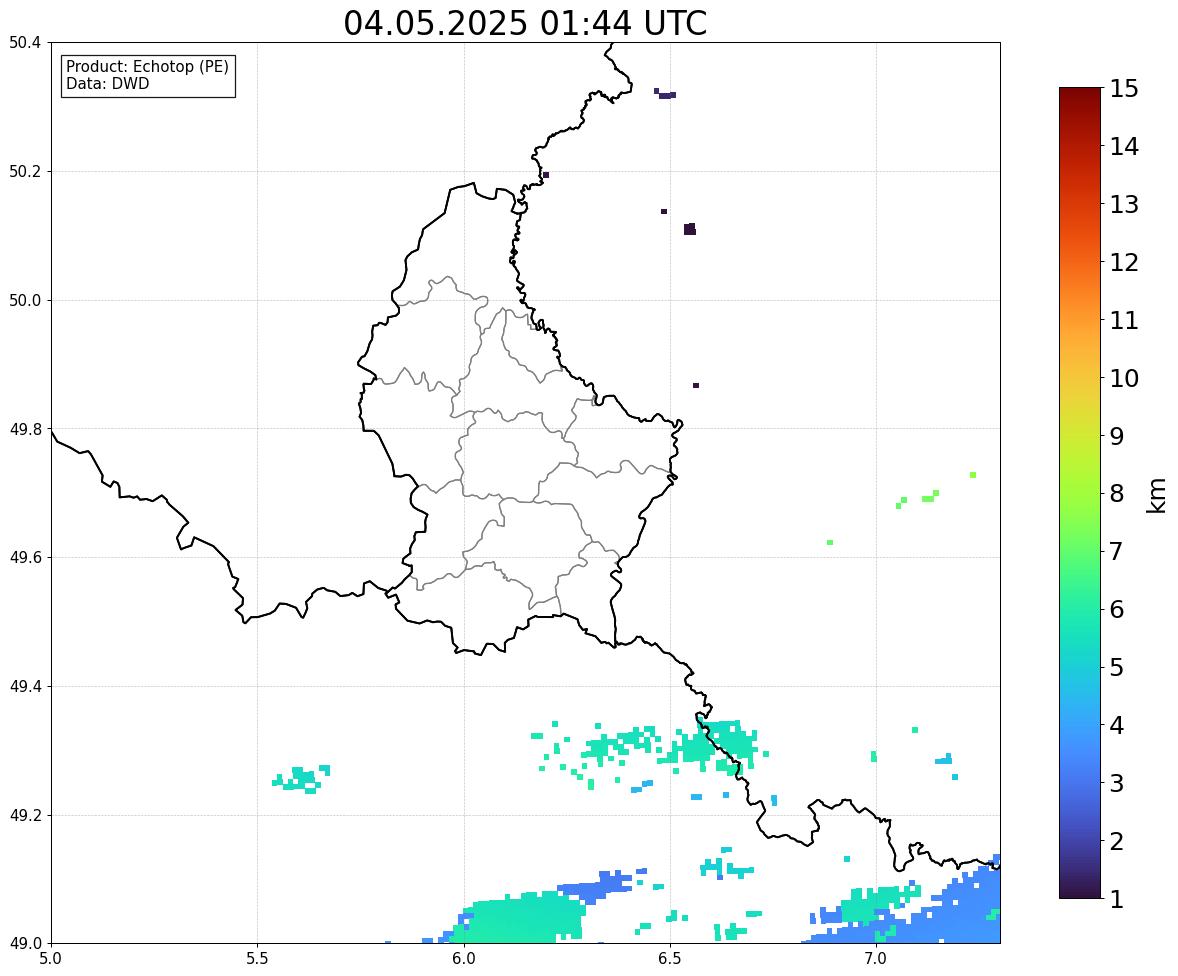The image size is (1178, 976).
Task: Click the colorbar tick value 2
Action: [1117, 841]
